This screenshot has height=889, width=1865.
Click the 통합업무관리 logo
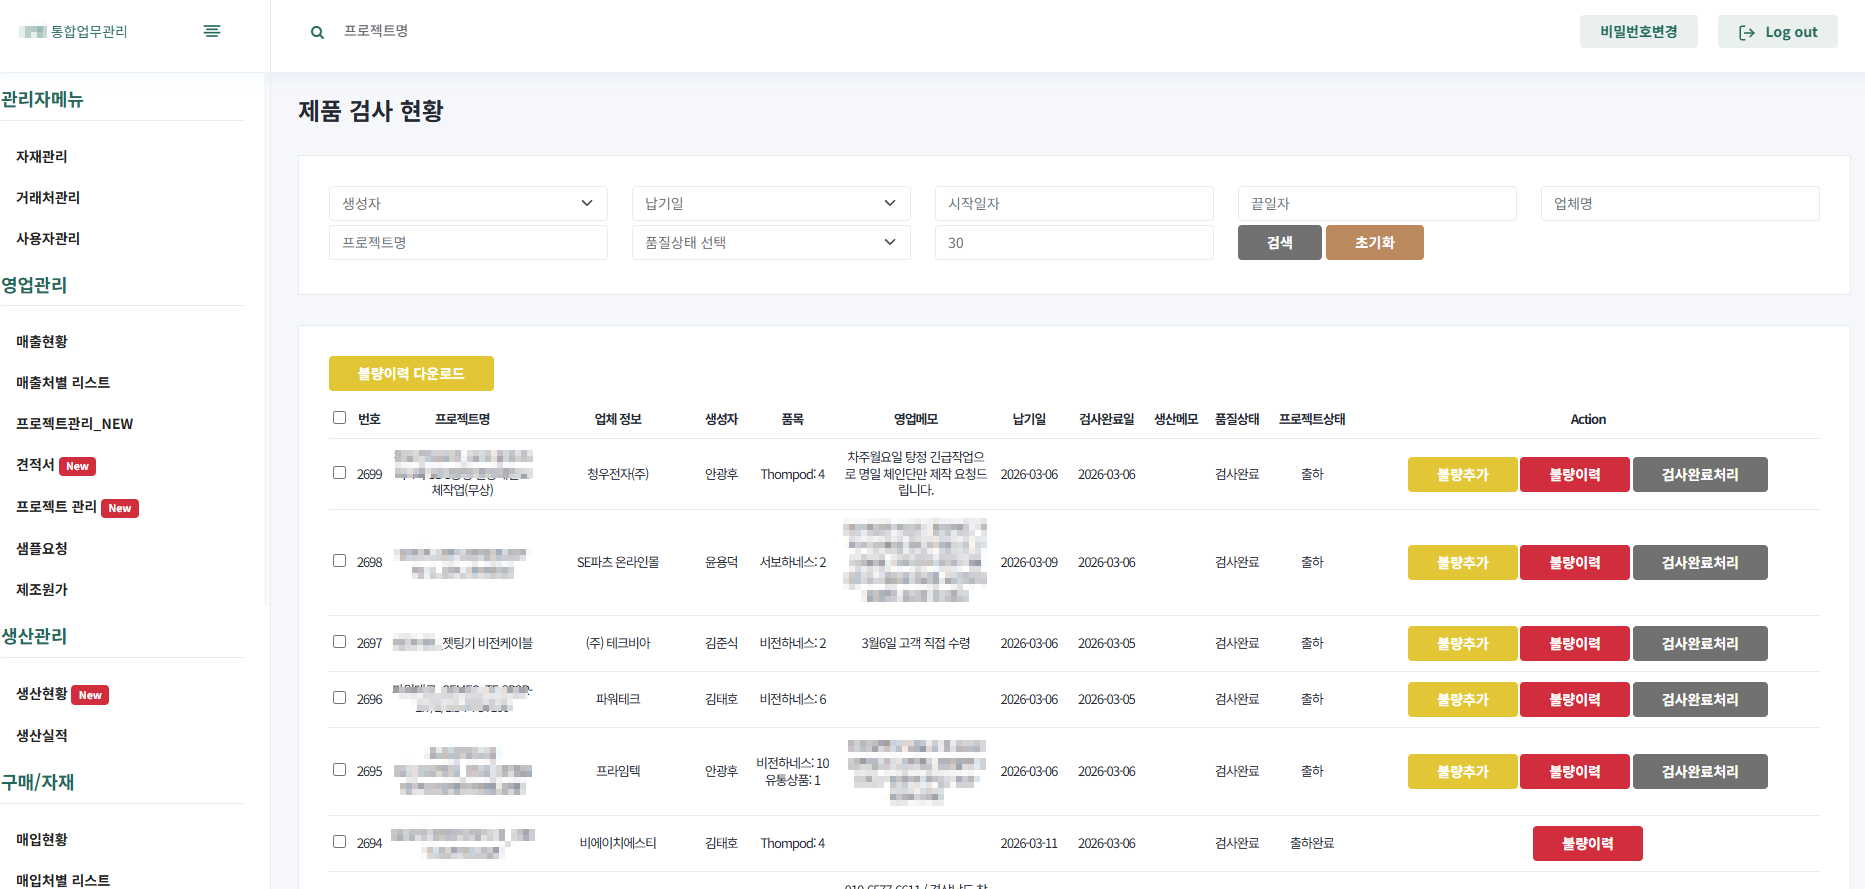(x=74, y=32)
